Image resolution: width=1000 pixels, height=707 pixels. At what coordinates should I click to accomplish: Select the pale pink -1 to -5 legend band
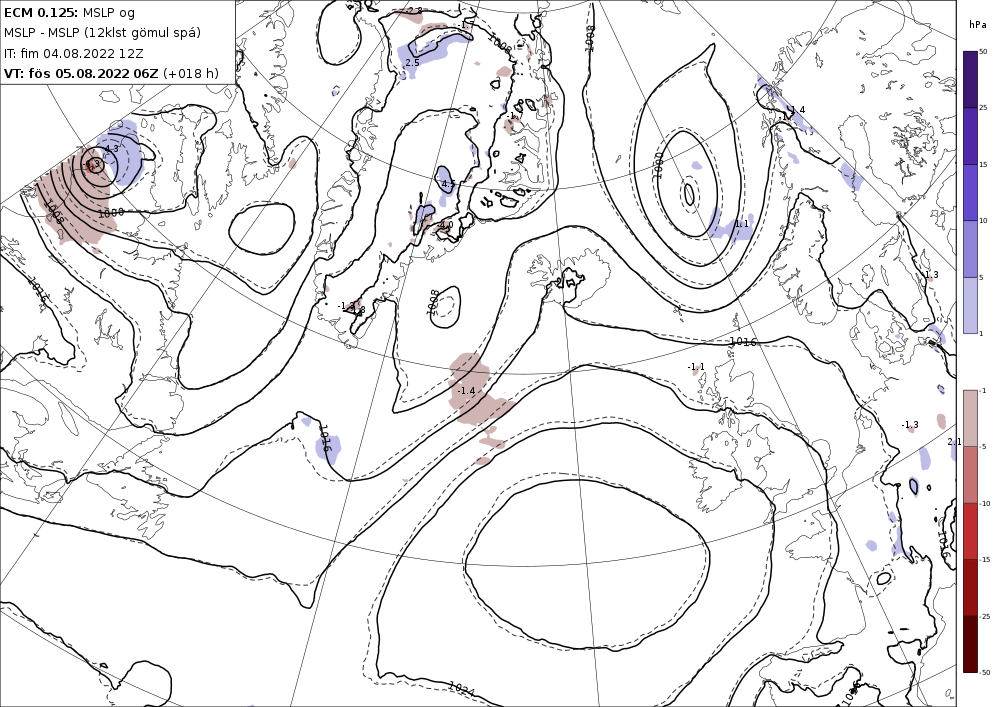coord(970,418)
